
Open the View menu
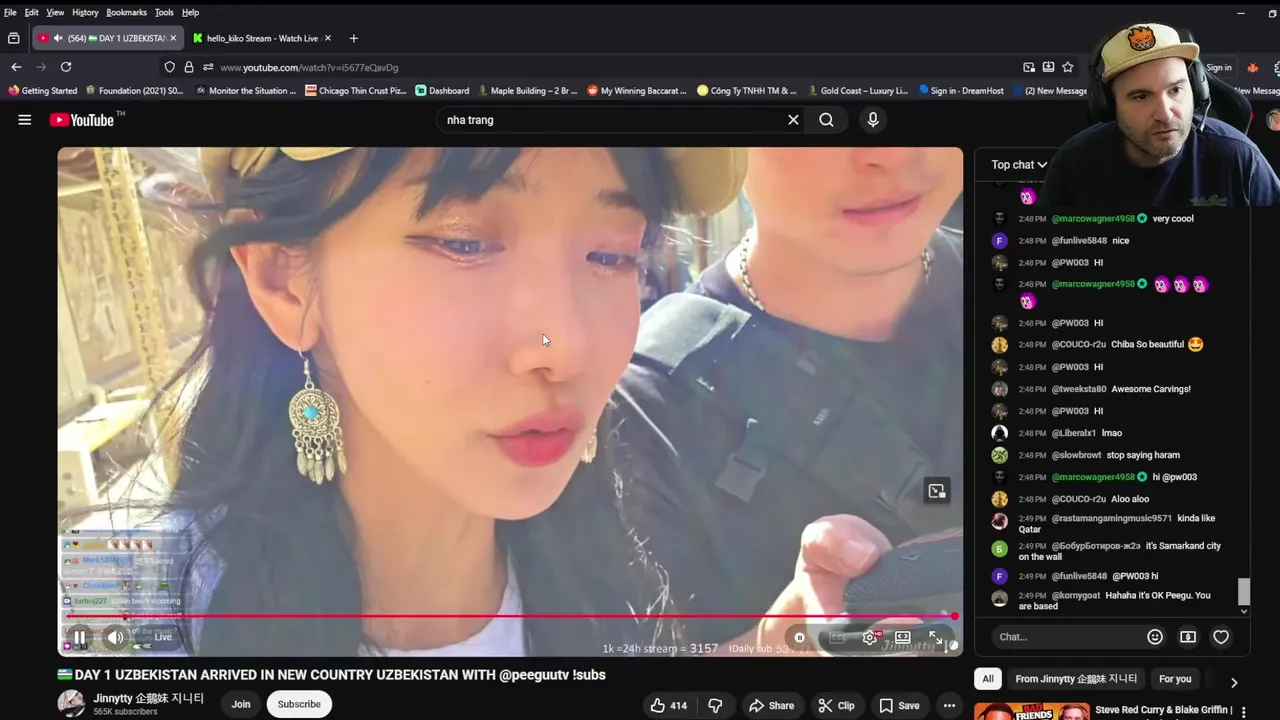click(x=55, y=12)
